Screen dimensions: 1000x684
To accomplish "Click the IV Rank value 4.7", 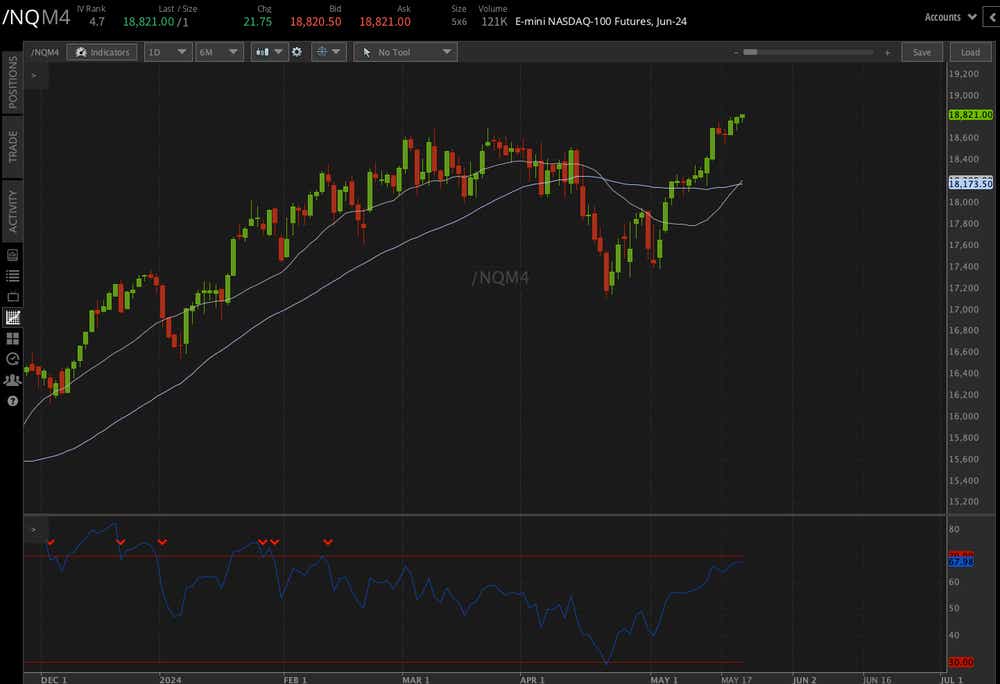I will point(97,22).
